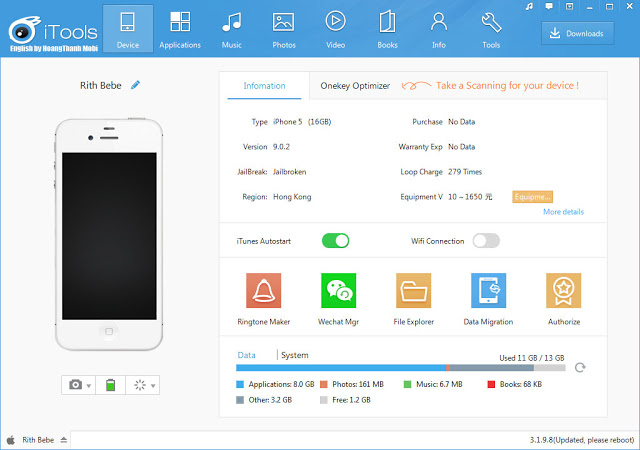640x450 pixels.
Task: Click the music note icon in title bar
Action: pos(529,7)
